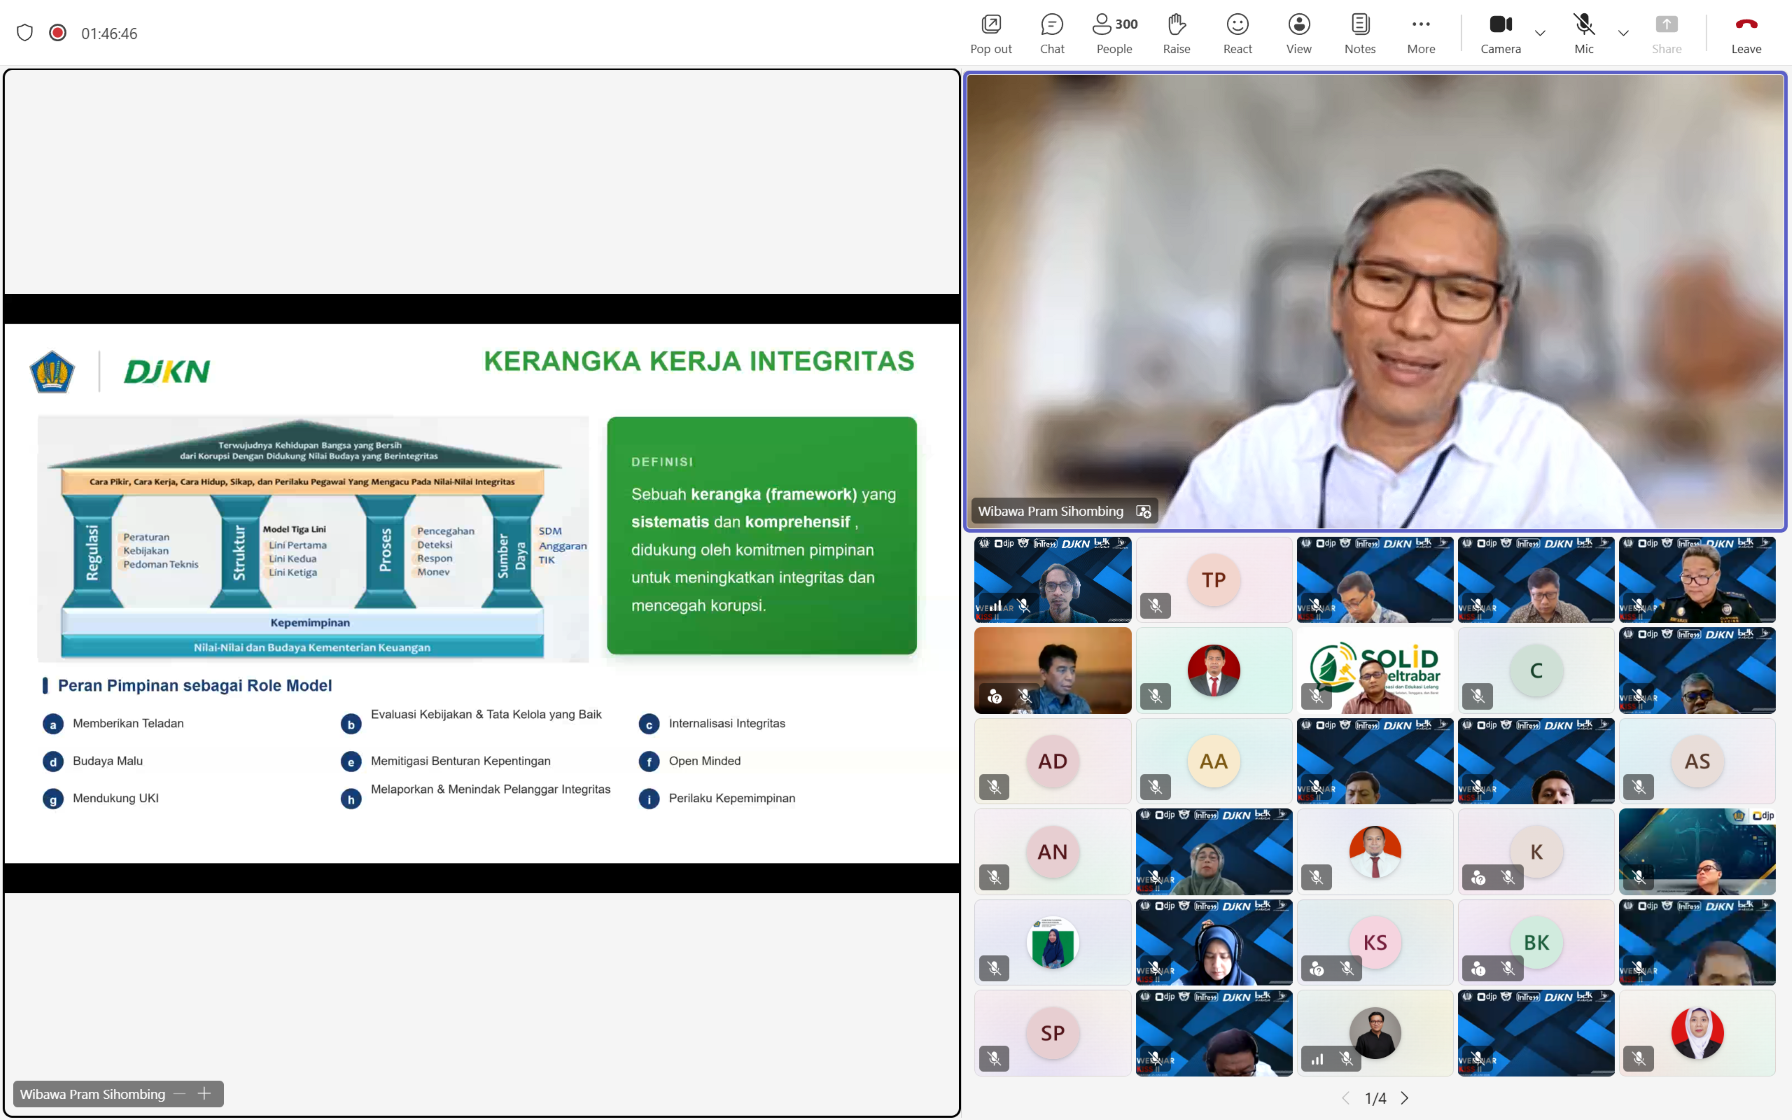This screenshot has height=1120, width=1792.
Task: Open the Chat panel
Action: [x=1052, y=34]
